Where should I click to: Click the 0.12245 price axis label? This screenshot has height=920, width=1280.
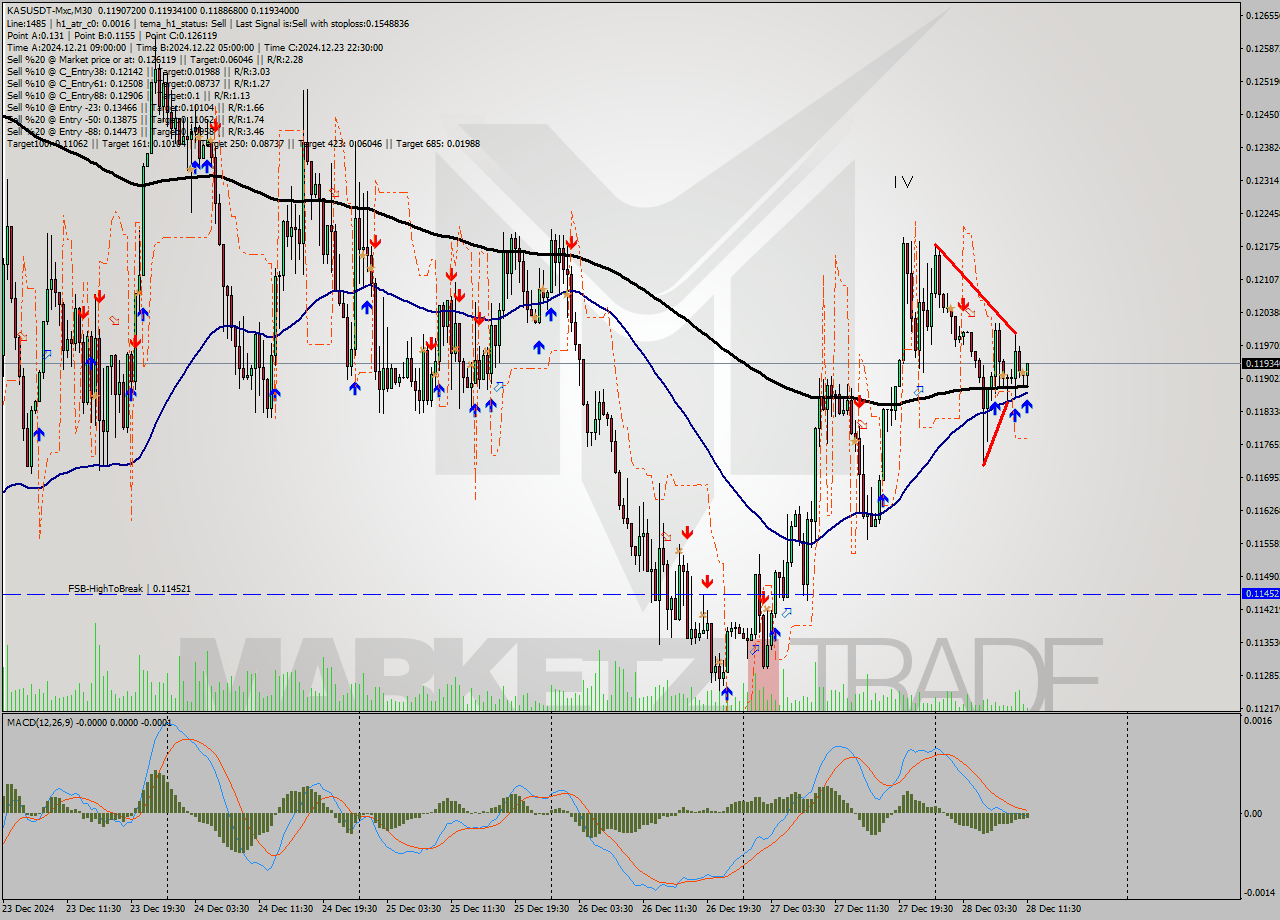1261,213
